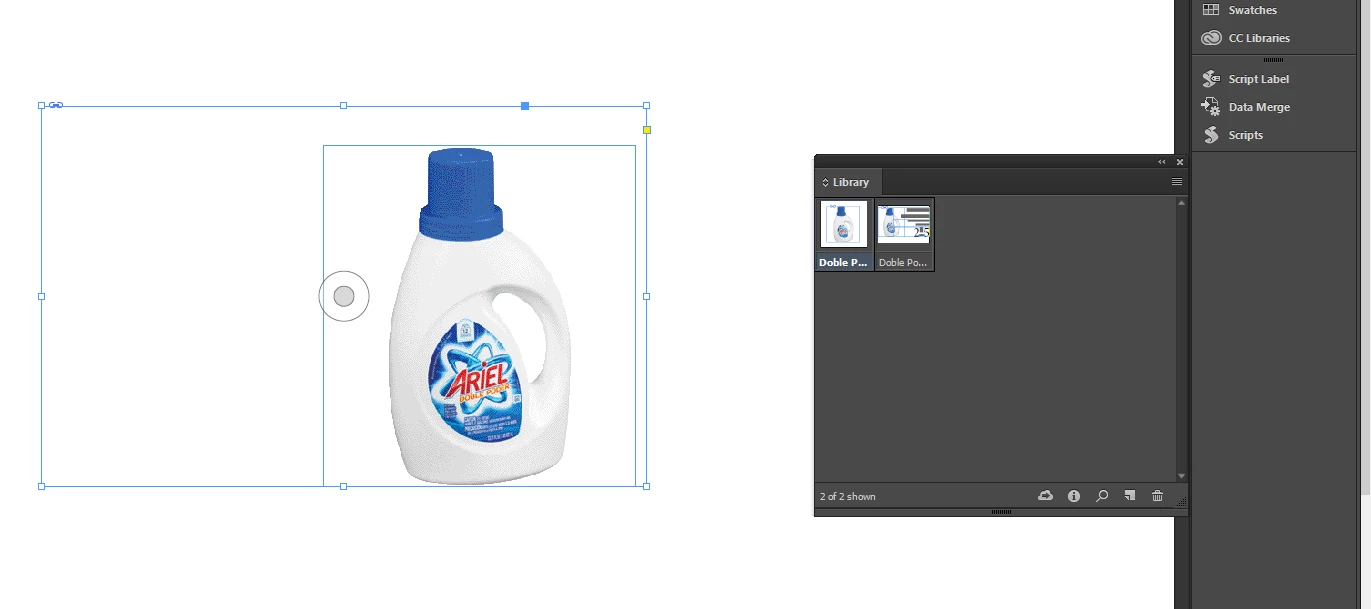Click the link badge icon at frame corner

pos(56,105)
